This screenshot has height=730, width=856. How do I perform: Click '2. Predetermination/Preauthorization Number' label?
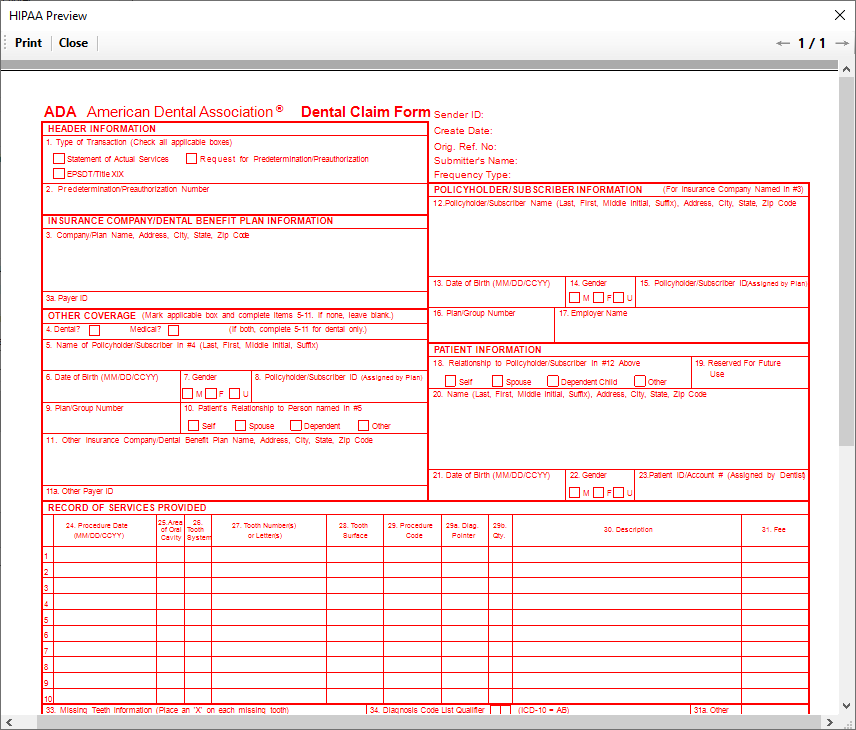coord(127,189)
